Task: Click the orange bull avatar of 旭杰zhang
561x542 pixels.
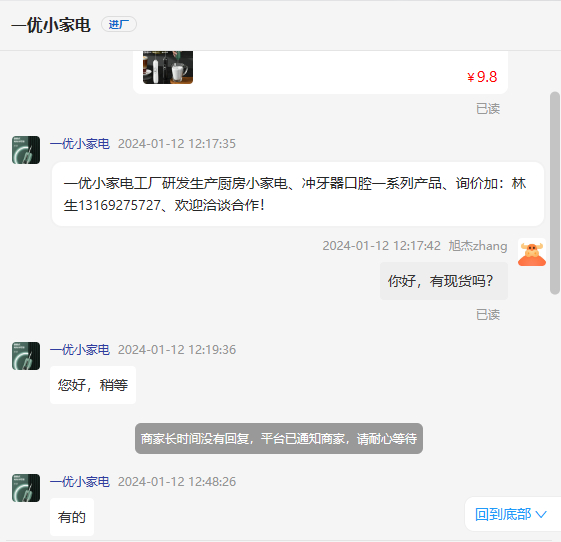Action: 532,253
